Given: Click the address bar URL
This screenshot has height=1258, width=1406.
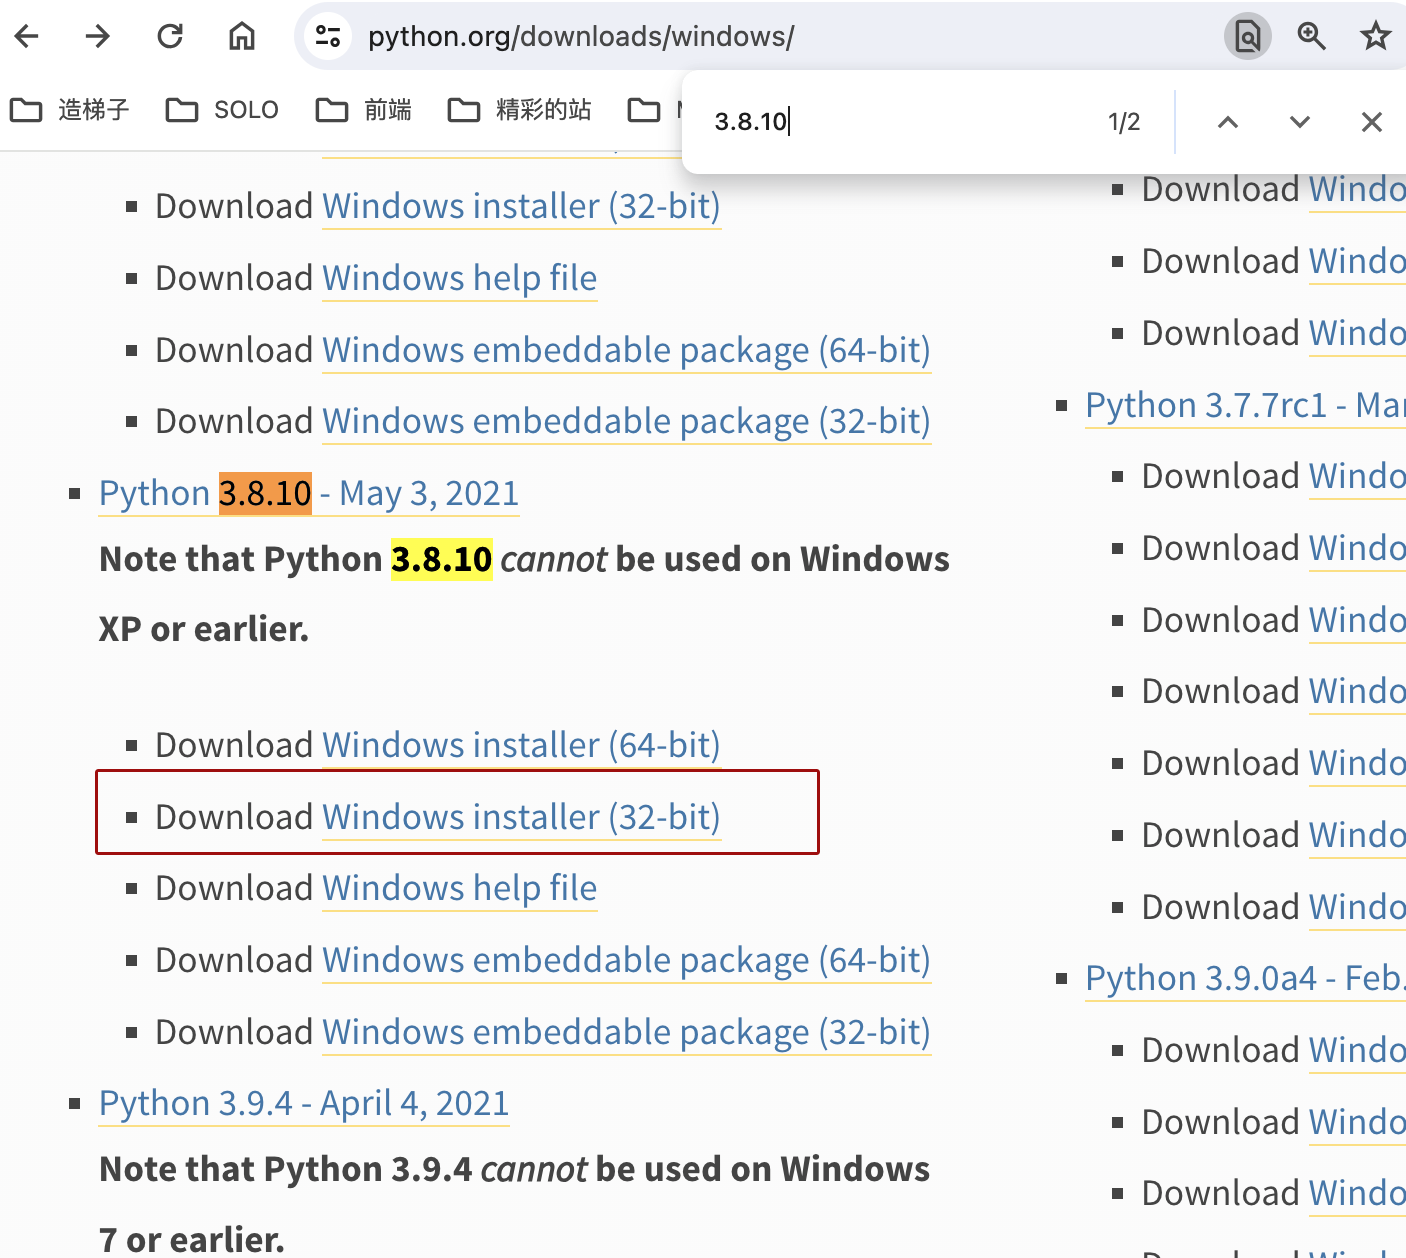Looking at the screenshot, I should (581, 37).
